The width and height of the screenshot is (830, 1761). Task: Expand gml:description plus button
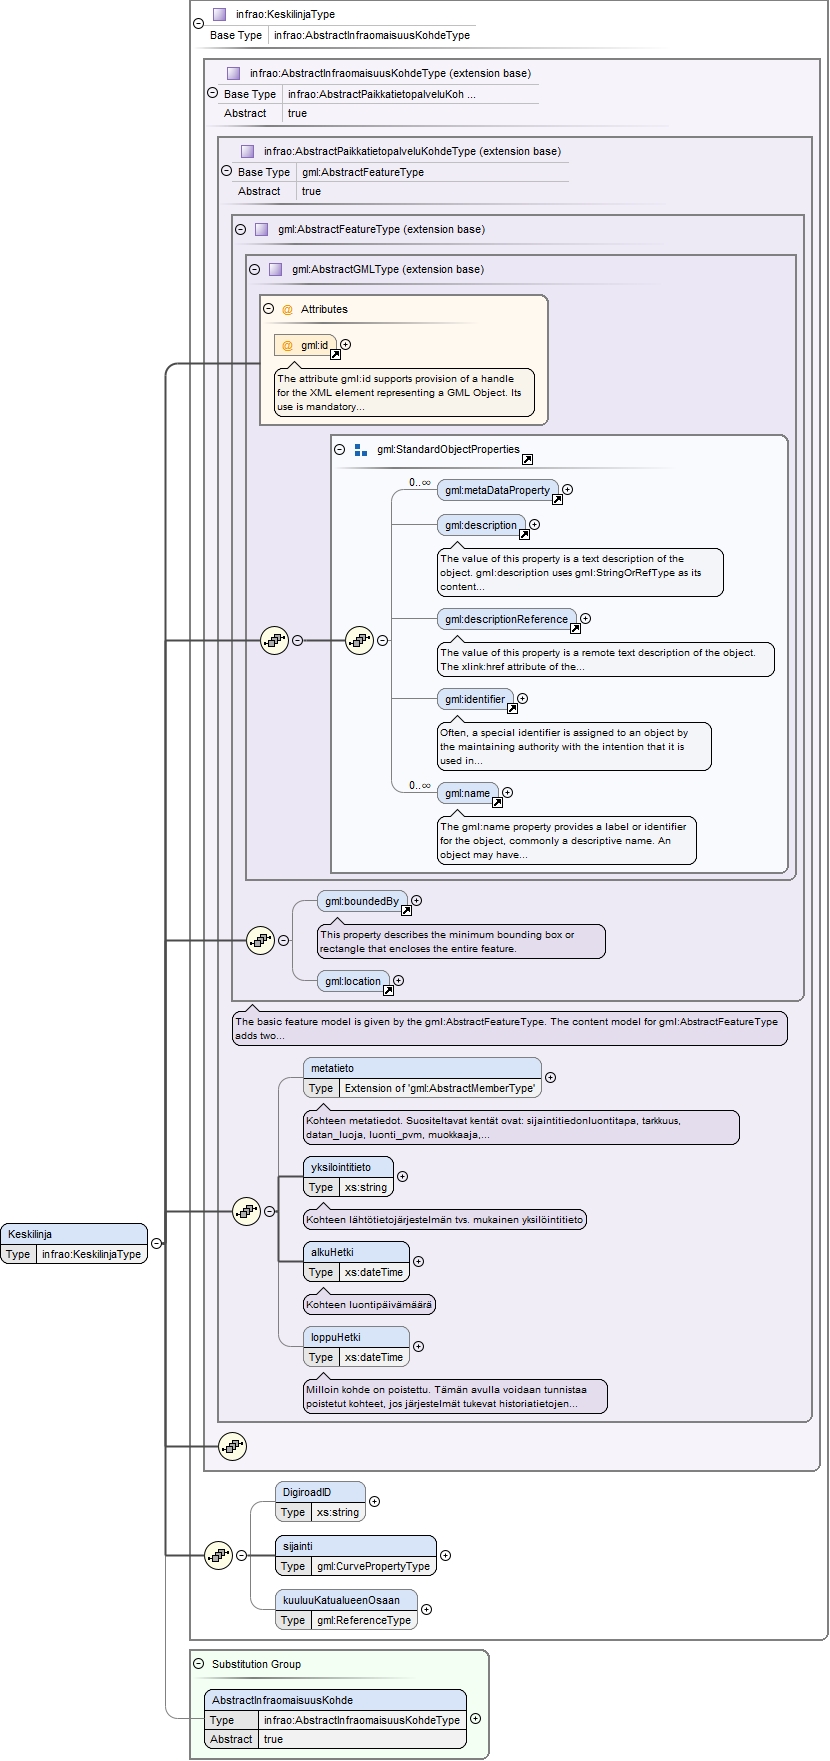534,524
